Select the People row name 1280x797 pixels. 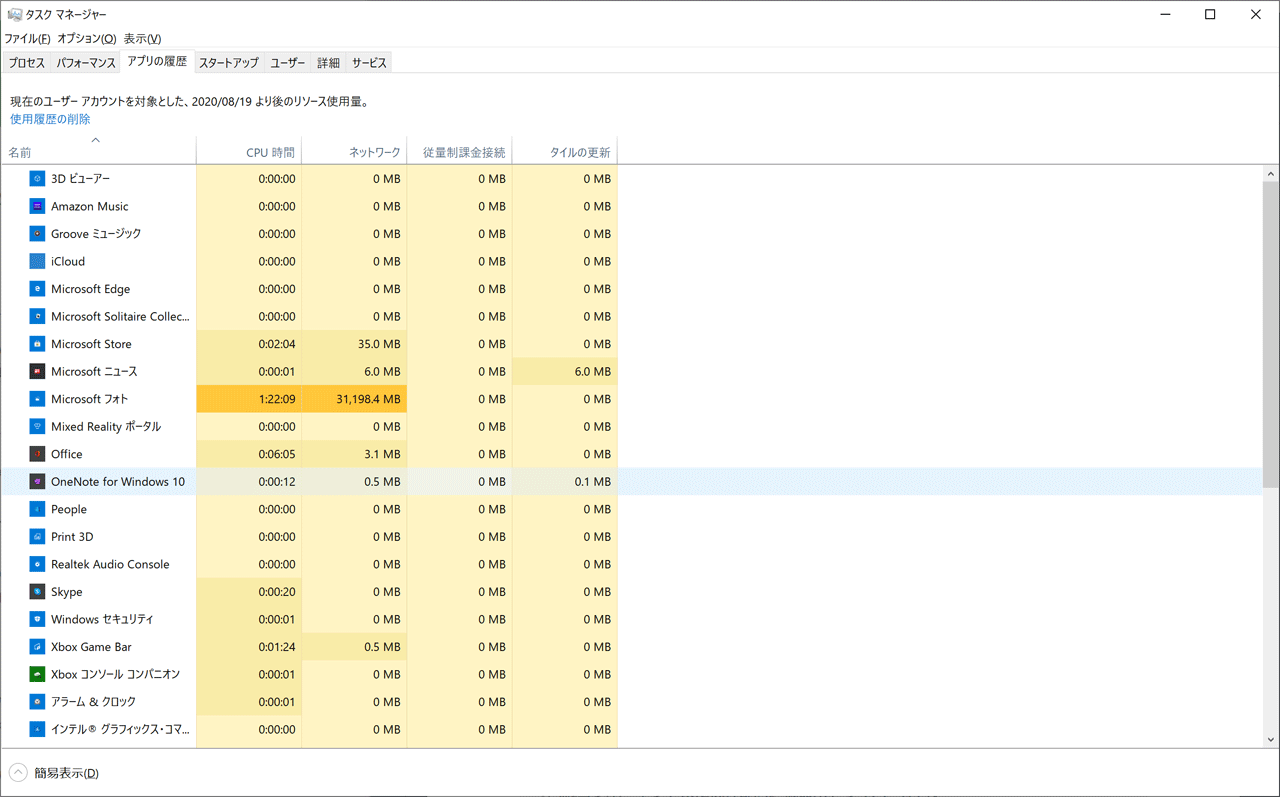point(69,509)
